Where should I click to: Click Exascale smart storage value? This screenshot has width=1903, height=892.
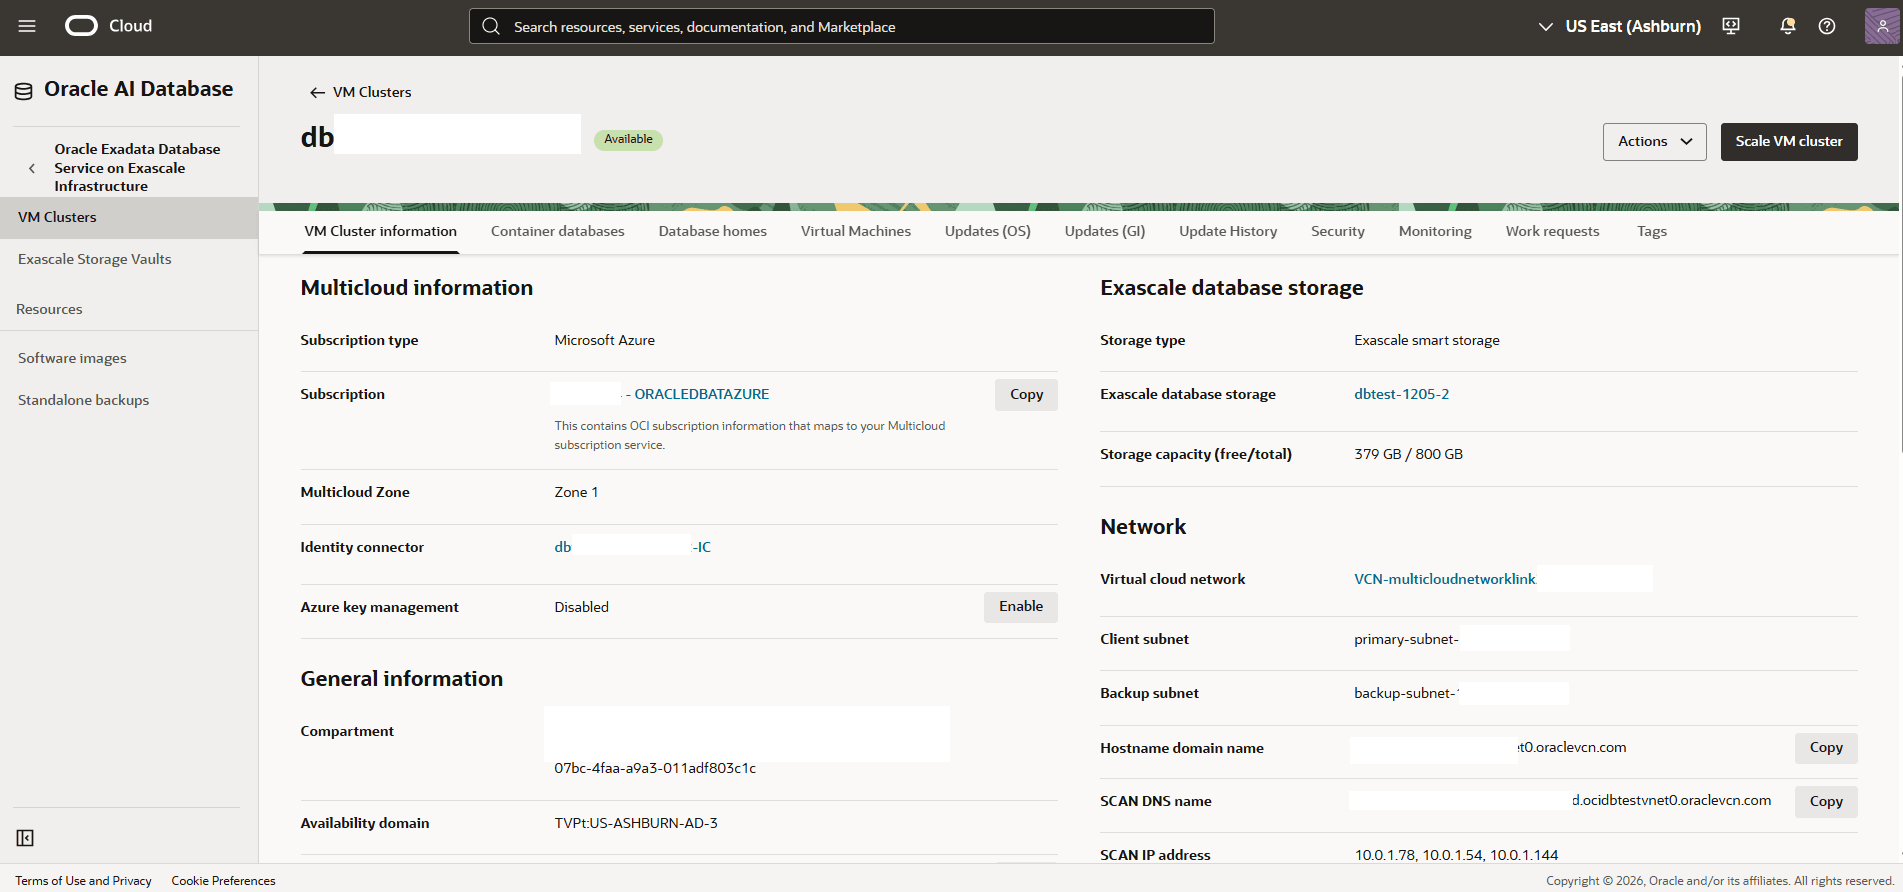(x=1427, y=340)
